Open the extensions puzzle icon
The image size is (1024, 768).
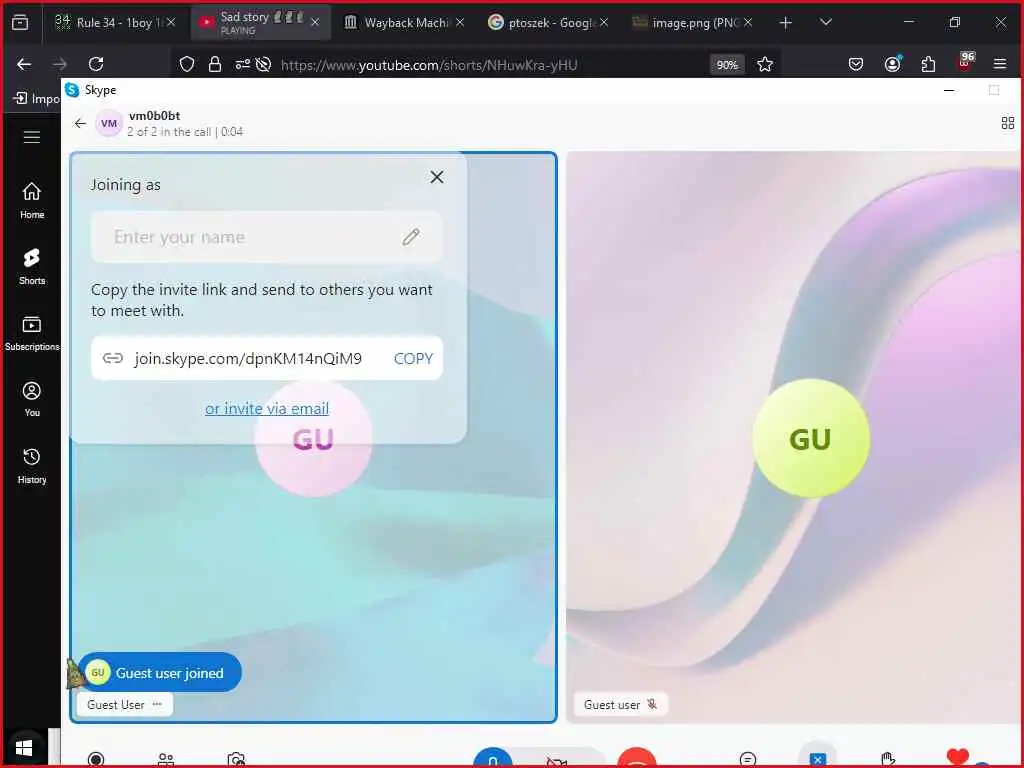click(928, 64)
